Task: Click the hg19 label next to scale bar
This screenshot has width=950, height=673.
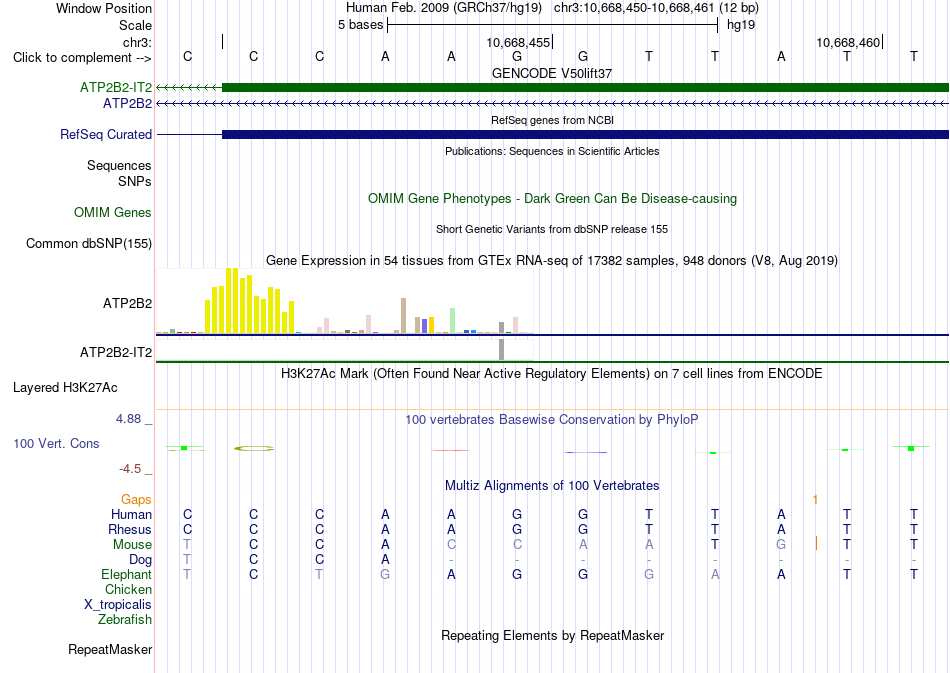Action: [x=741, y=25]
